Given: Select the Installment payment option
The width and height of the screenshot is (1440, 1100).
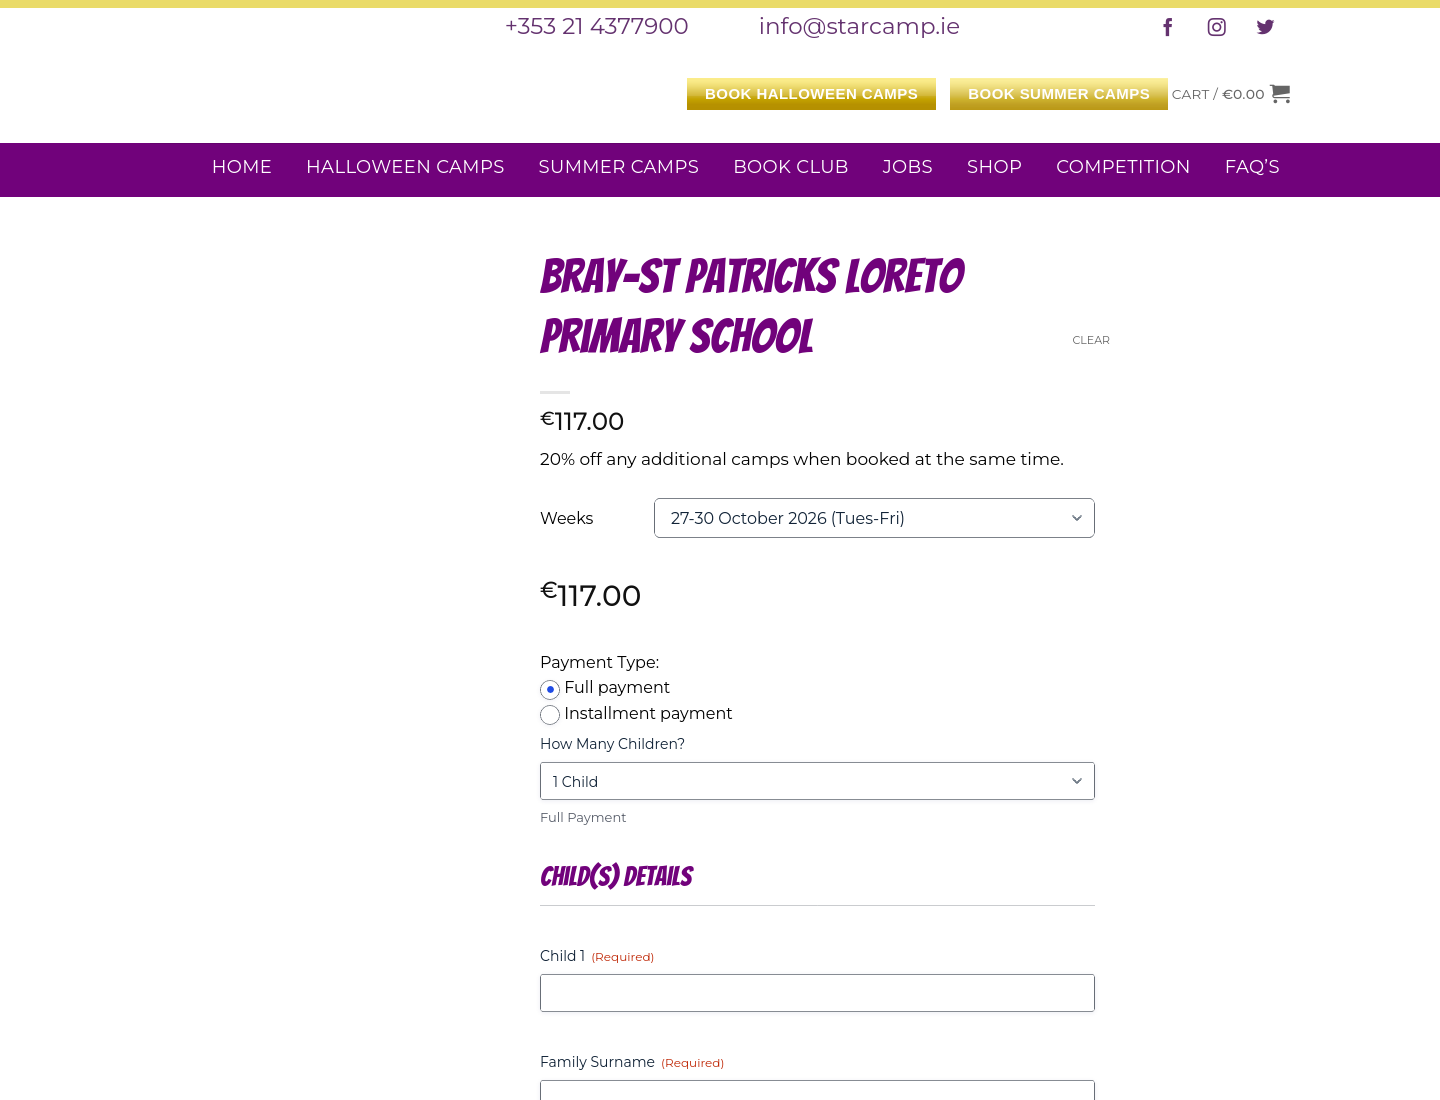Looking at the screenshot, I should [x=550, y=715].
